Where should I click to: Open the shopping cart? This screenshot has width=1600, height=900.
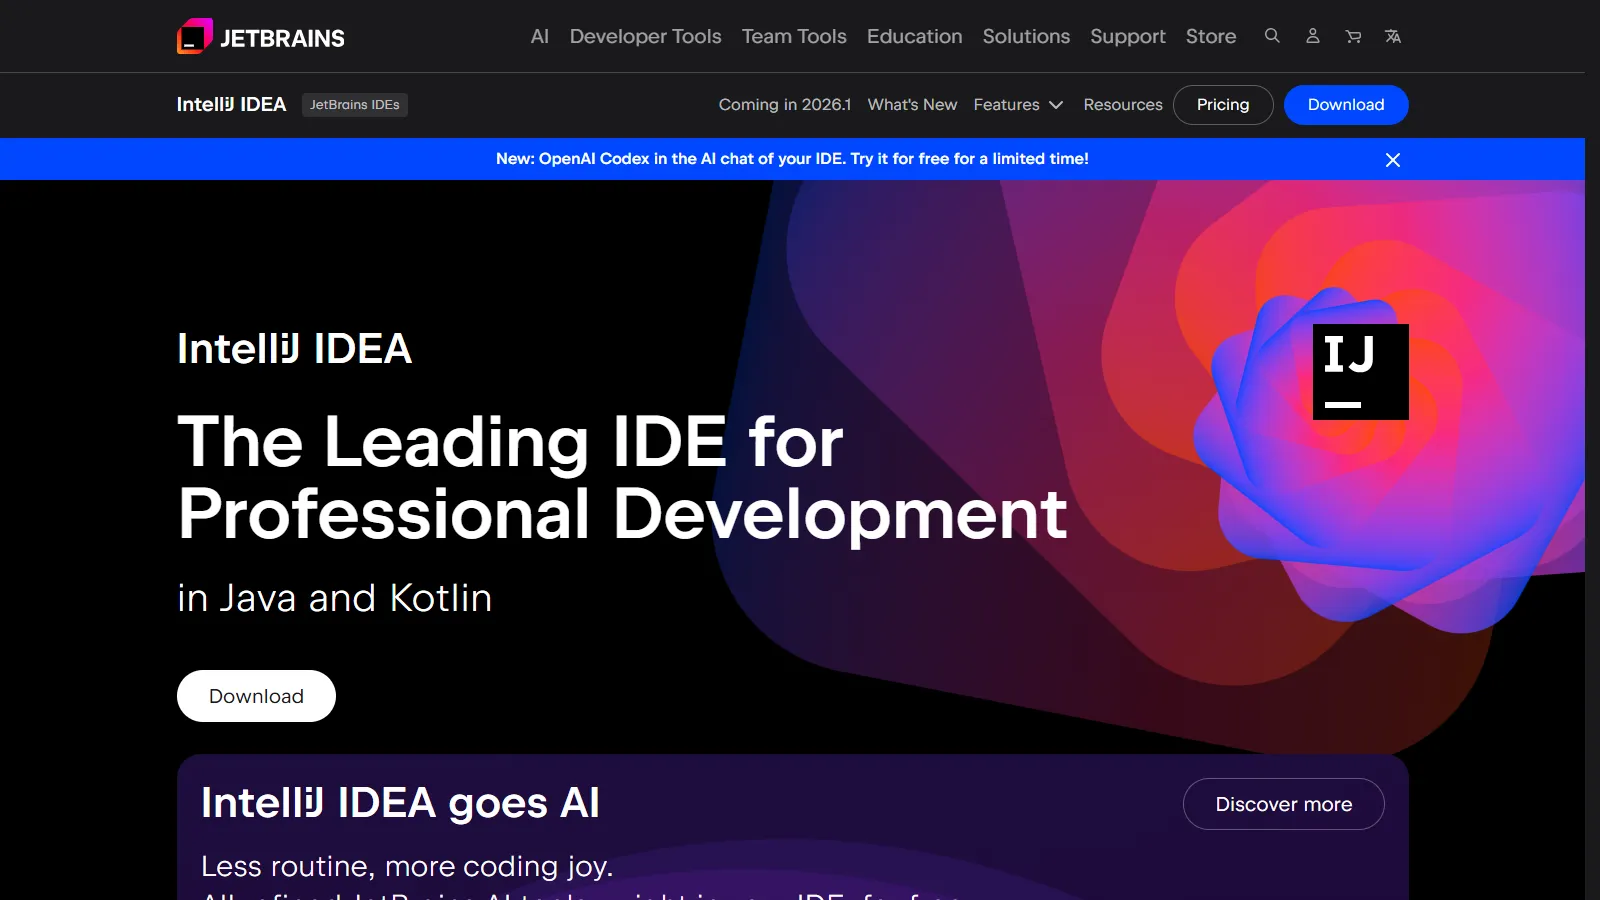(x=1353, y=36)
